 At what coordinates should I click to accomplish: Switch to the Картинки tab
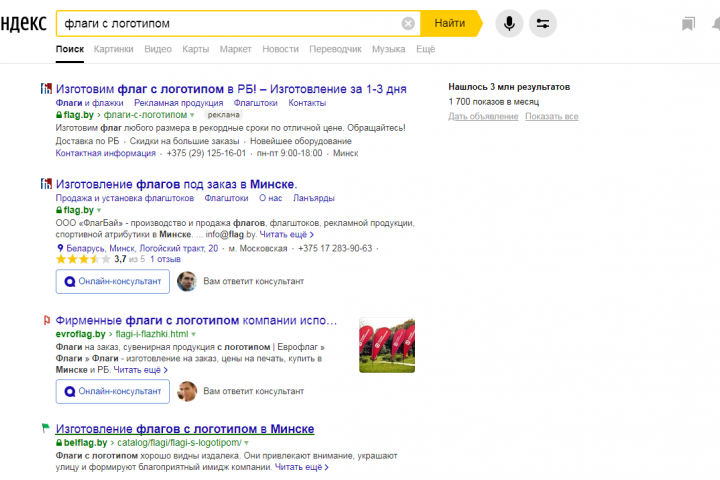click(x=113, y=49)
